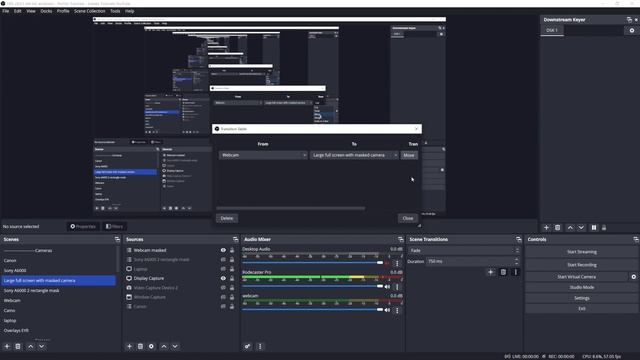Open the Profile menu
The height and width of the screenshot is (360, 640).
coord(63,11)
